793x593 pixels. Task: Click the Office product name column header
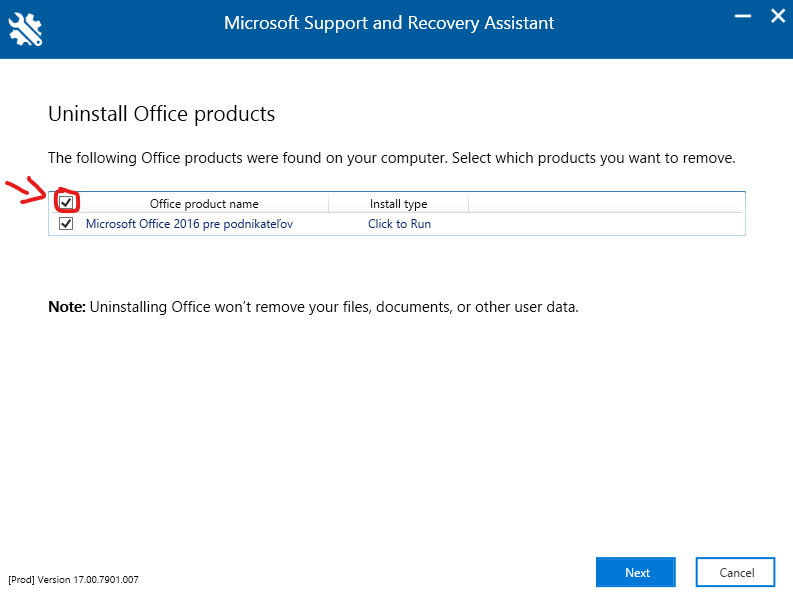tap(204, 203)
